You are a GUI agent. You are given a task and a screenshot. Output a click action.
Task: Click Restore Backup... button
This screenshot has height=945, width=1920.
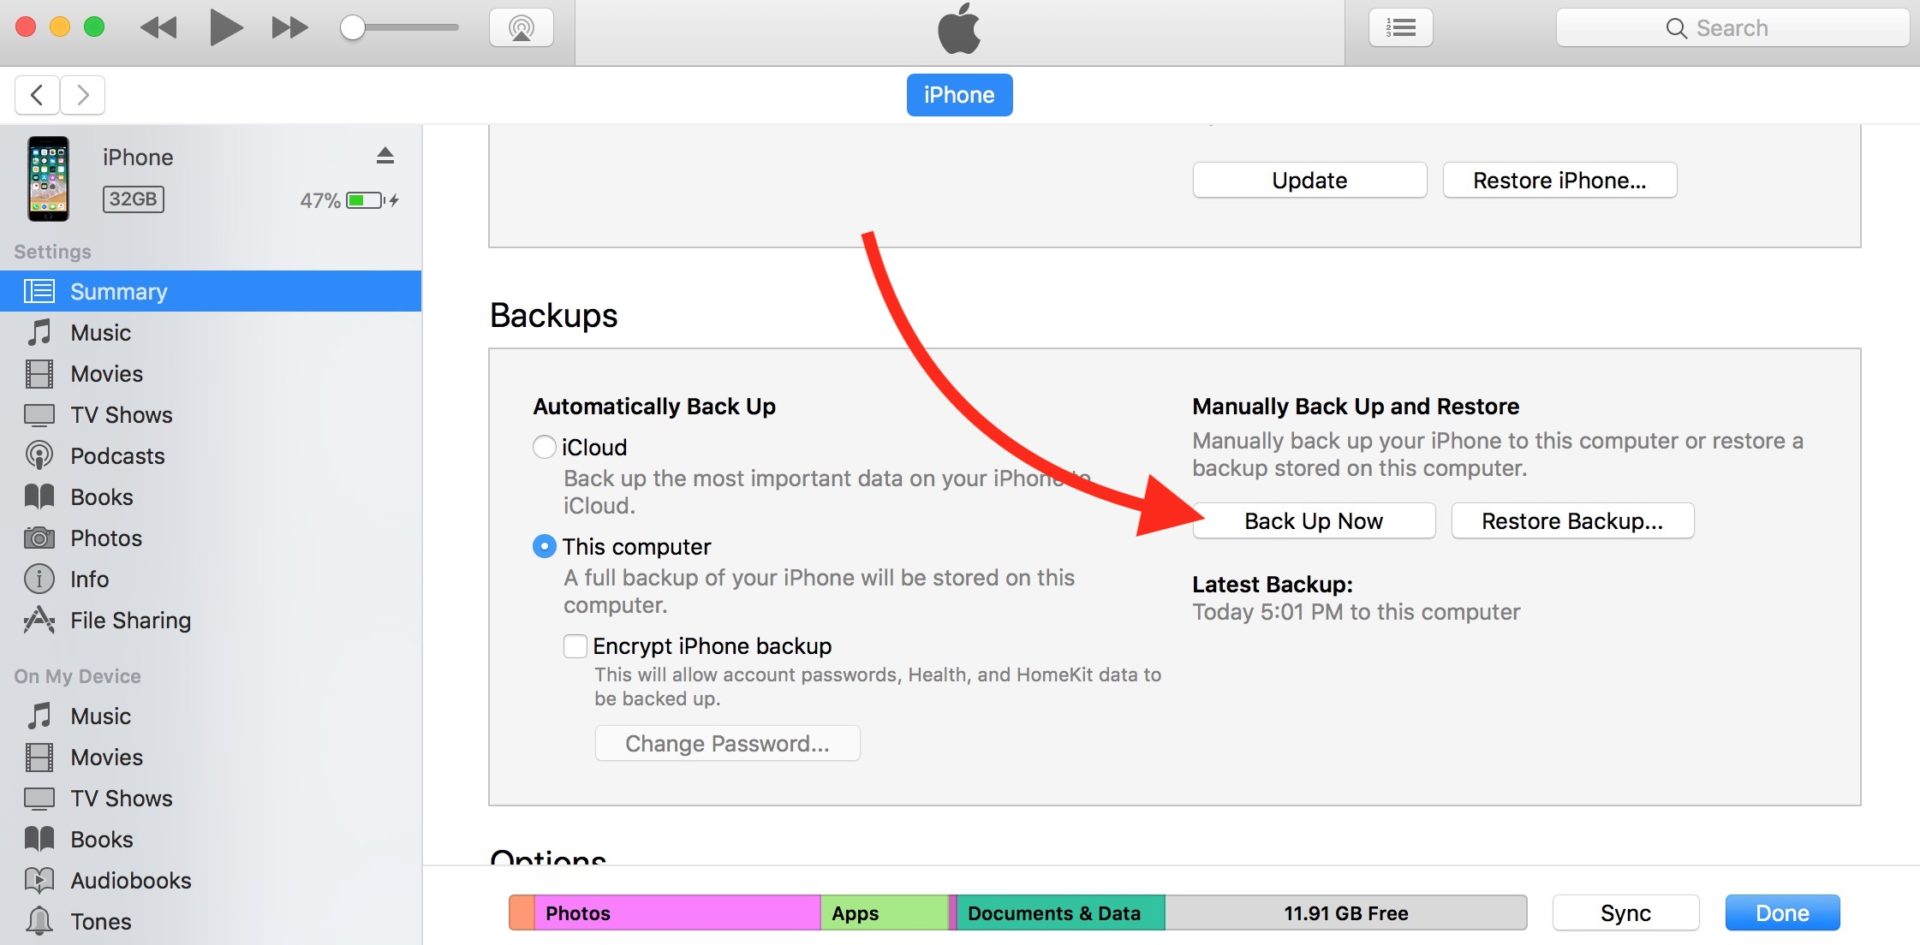point(1572,521)
